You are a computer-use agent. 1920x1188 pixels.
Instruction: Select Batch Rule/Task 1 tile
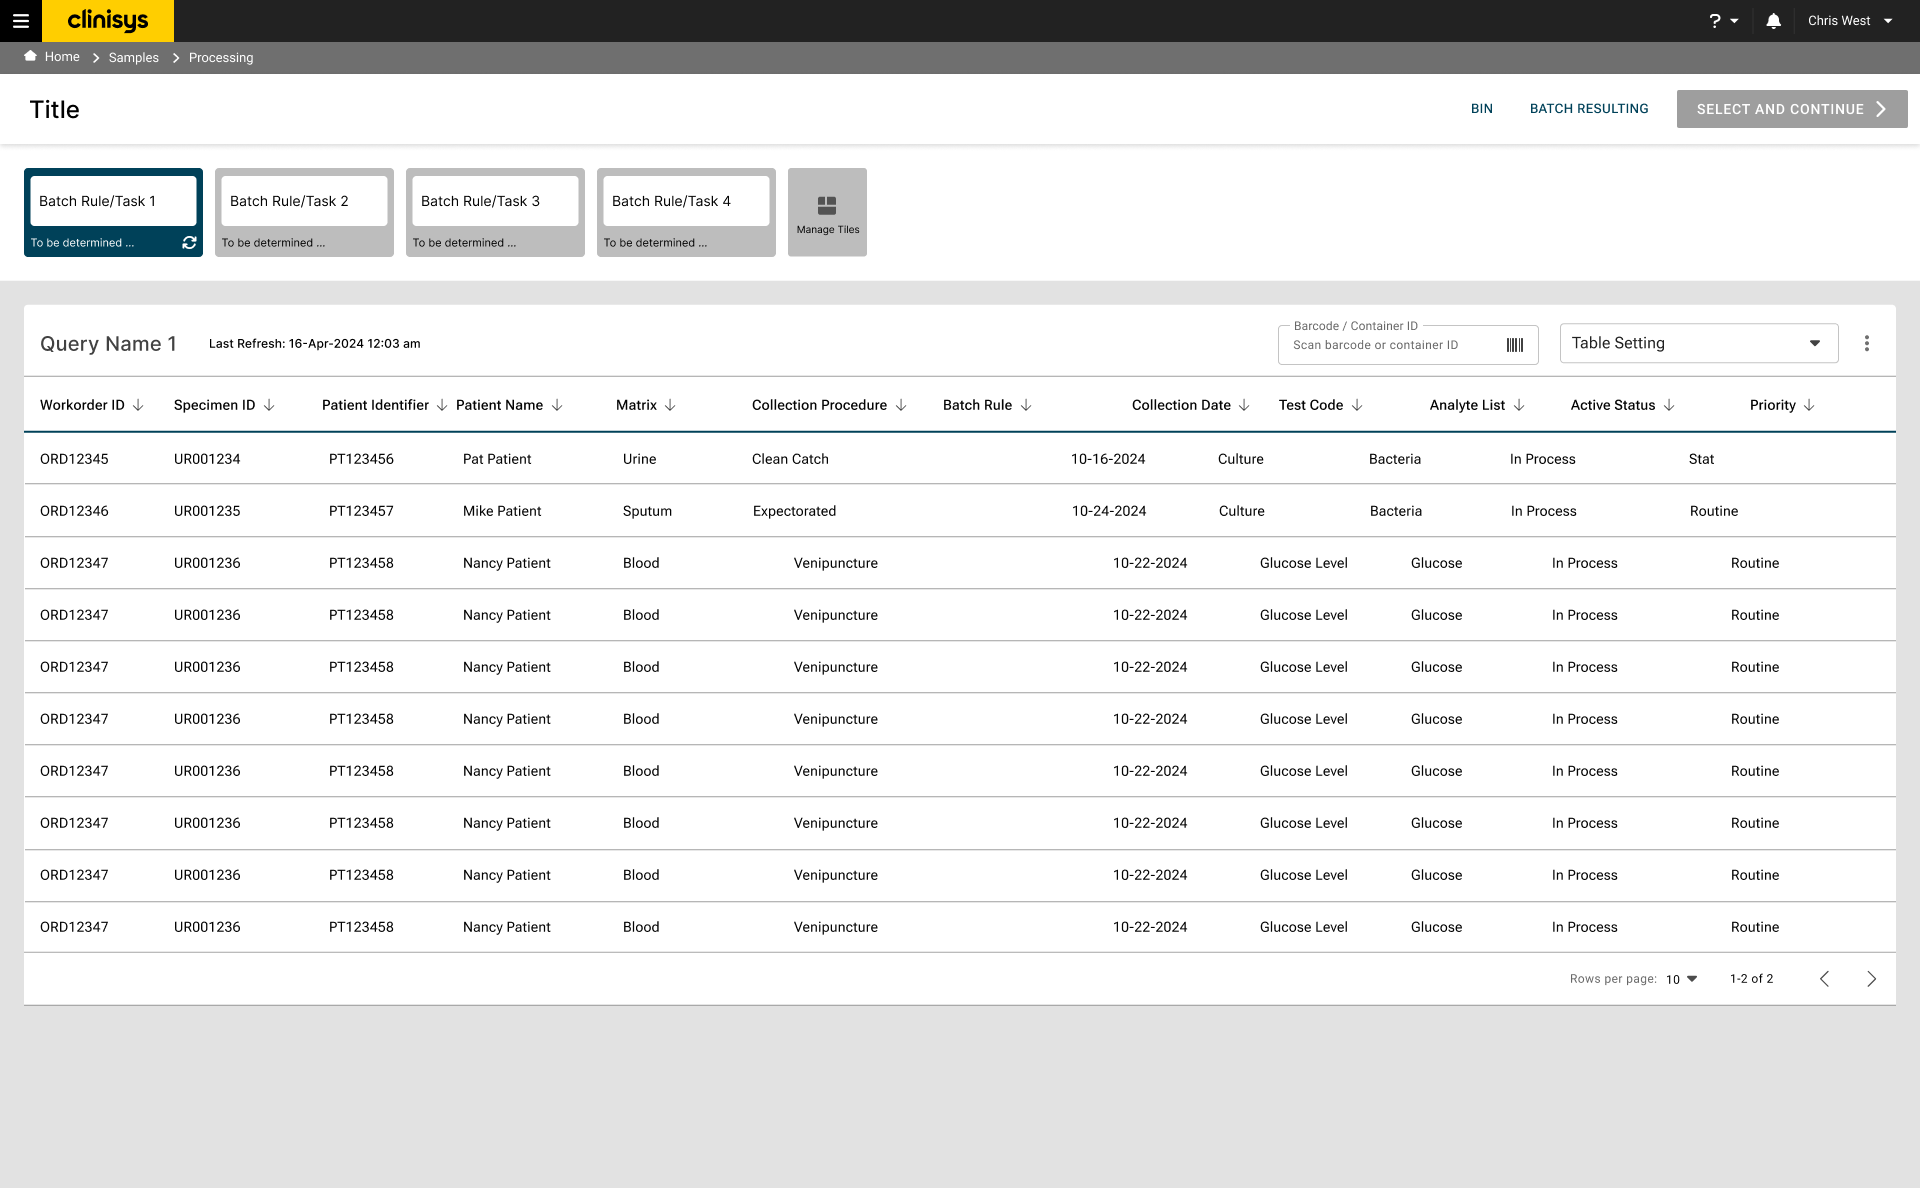113,212
